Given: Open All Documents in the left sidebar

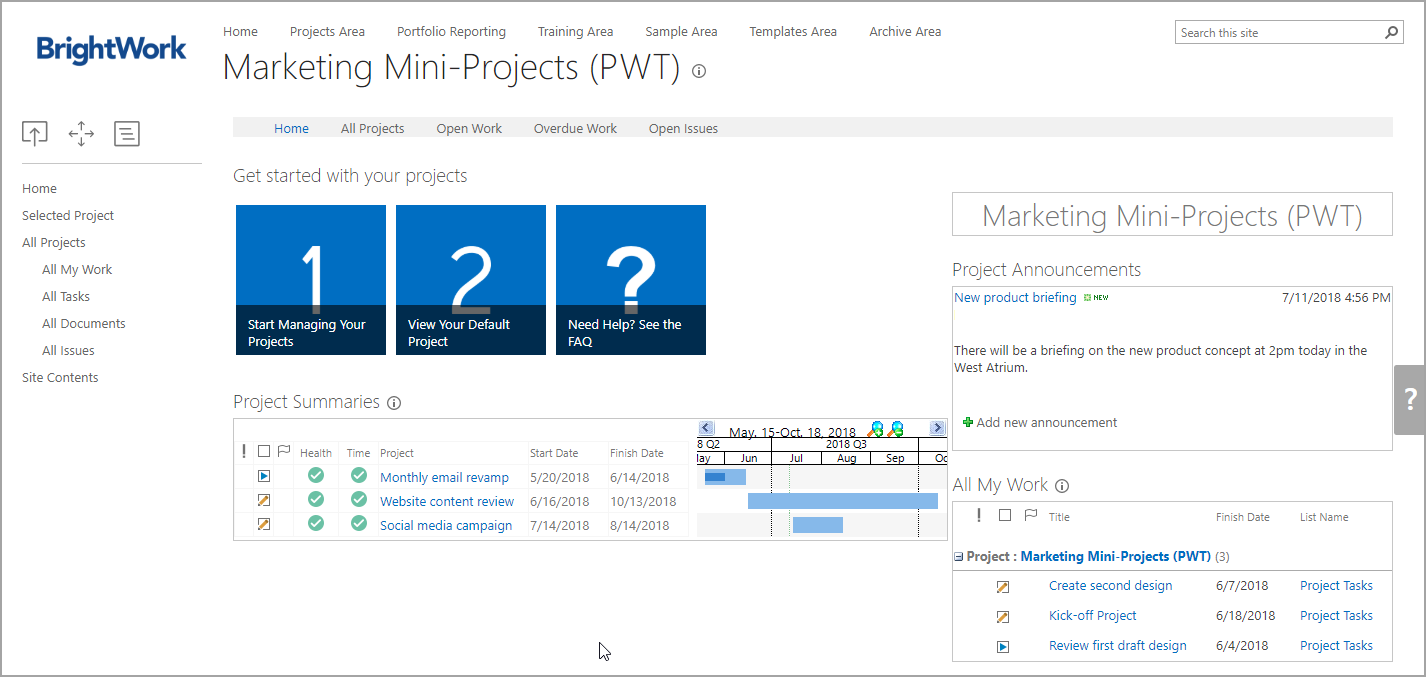Looking at the screenshot, I should tap(84, 323).
